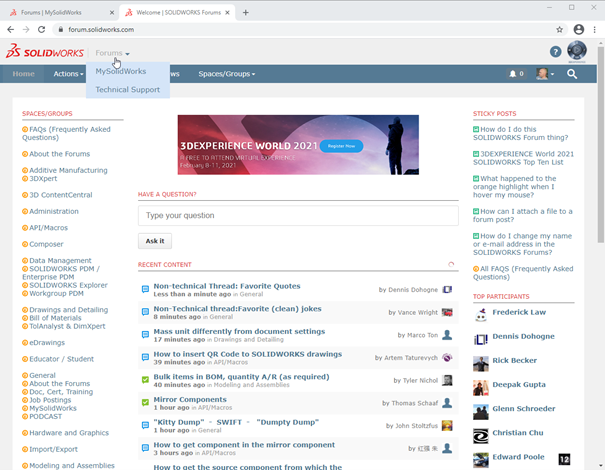Click John Stoltzfus's avatar icon
This screenshot has width=605, height=470.
pyautogui.click(x=447, y=426)
